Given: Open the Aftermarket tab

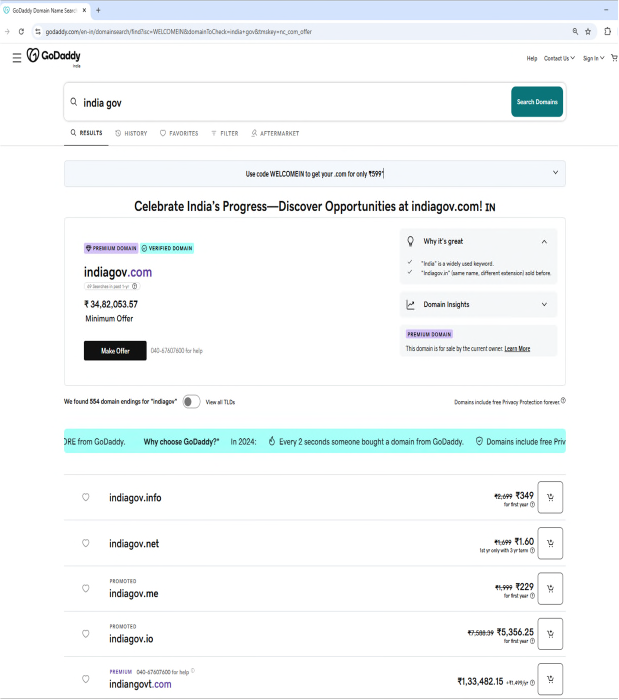Looking at the screenshot, I should 275,133.
